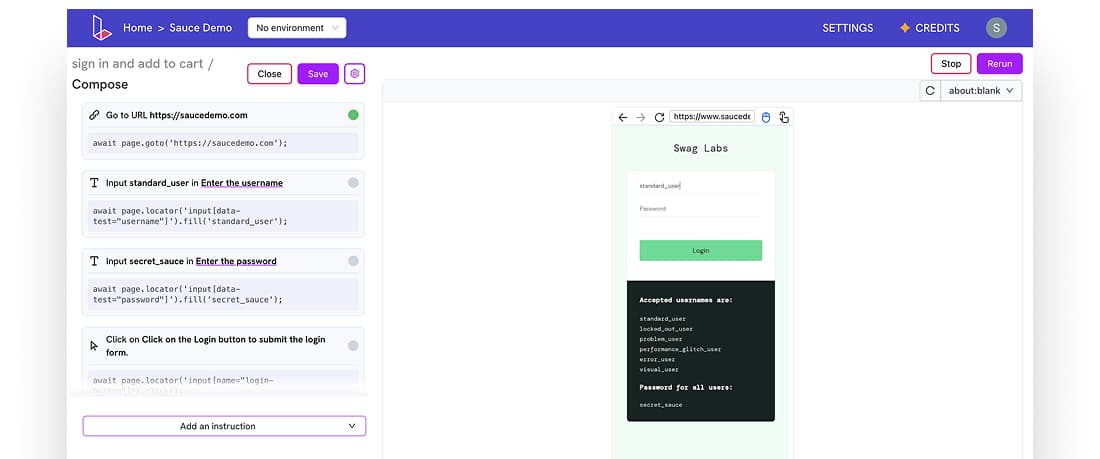This screenshot has height=459, width=1100.
Task: Open the No environment dropdown
Action: pos(297,28)
